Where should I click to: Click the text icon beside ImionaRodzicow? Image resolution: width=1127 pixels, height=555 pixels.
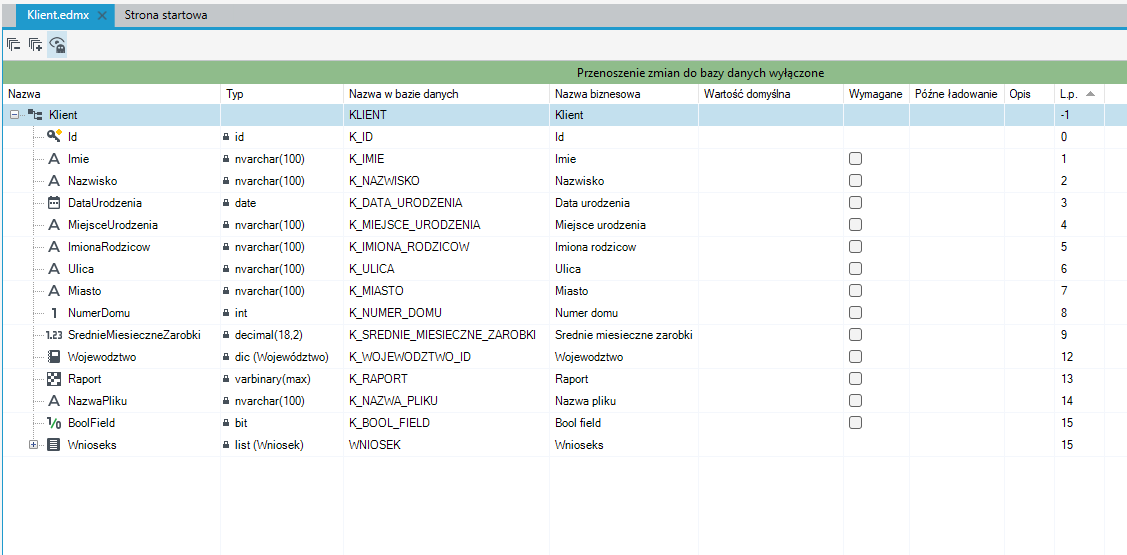point(54,247)
